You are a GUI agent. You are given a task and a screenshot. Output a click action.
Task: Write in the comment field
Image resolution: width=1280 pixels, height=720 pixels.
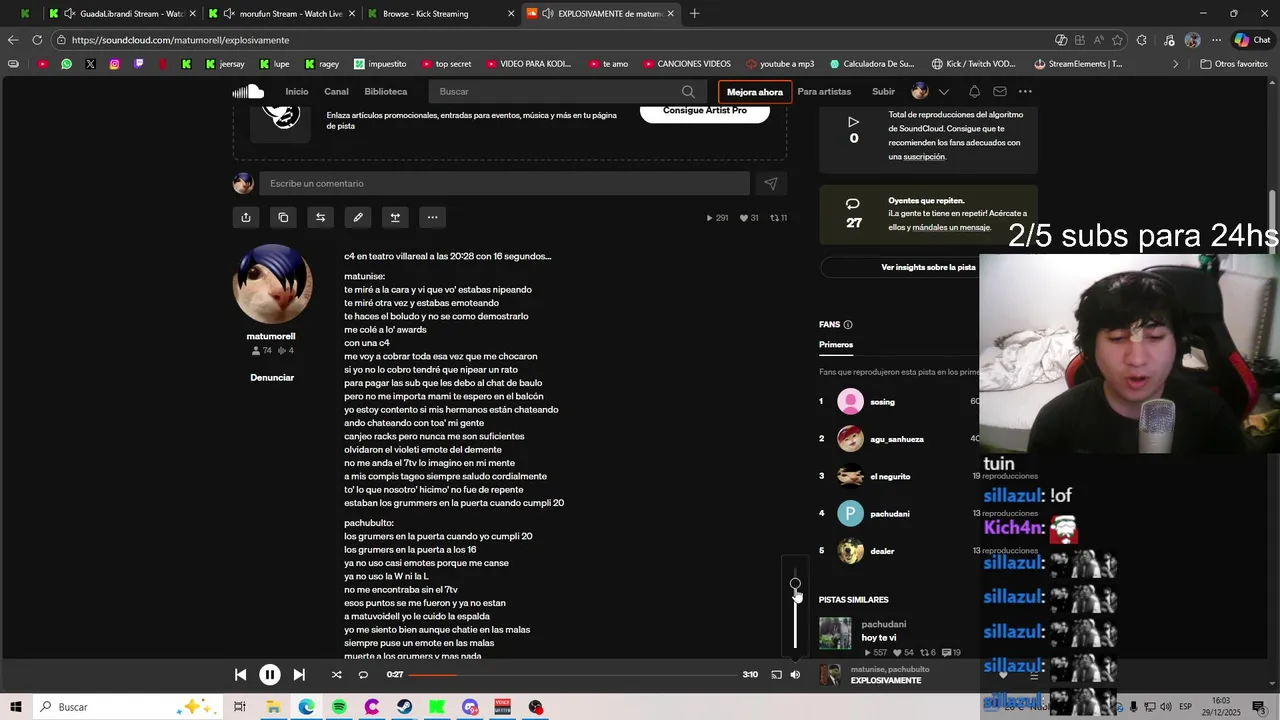pyautogui.click(x=504, y=184)
